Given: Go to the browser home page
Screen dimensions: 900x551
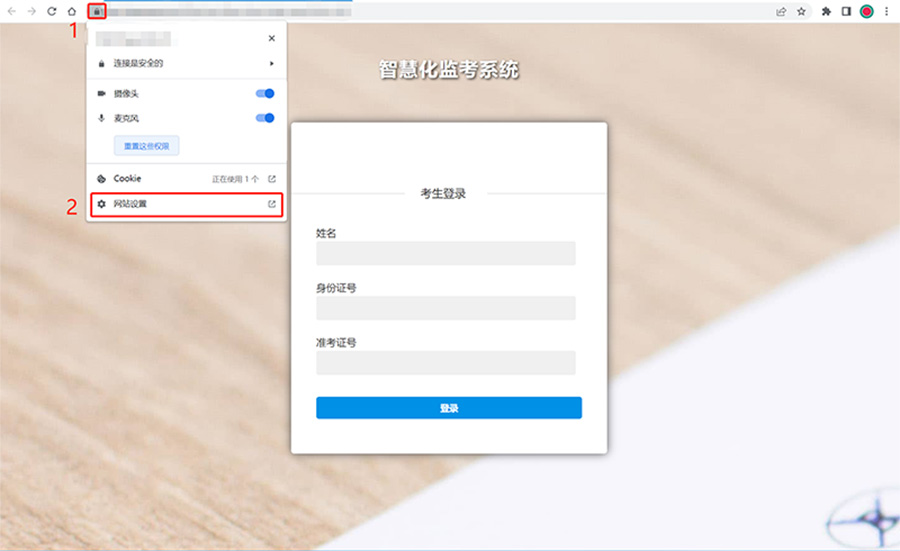Looking at the screenshot, I should point(71,11).
